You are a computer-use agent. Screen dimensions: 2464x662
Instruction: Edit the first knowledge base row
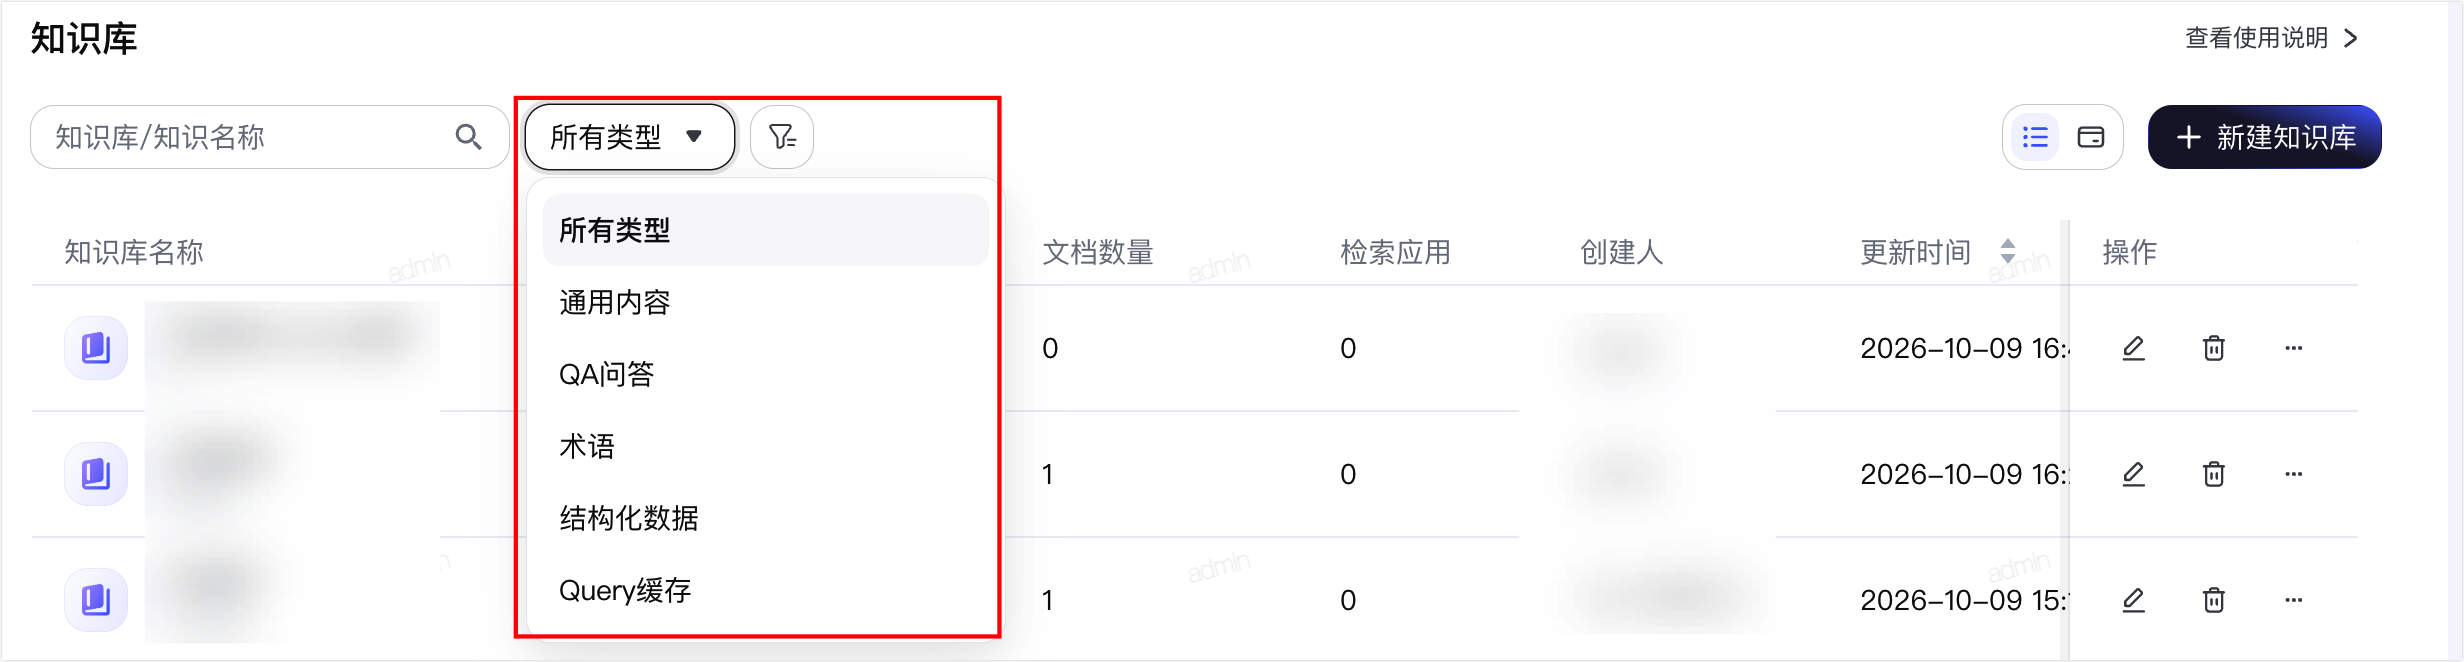click(2133, 348)
